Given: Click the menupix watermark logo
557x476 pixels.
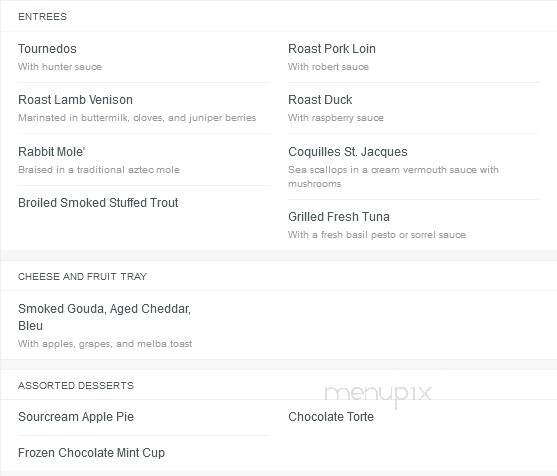Looking at the screenshot, I should point(378,394).
